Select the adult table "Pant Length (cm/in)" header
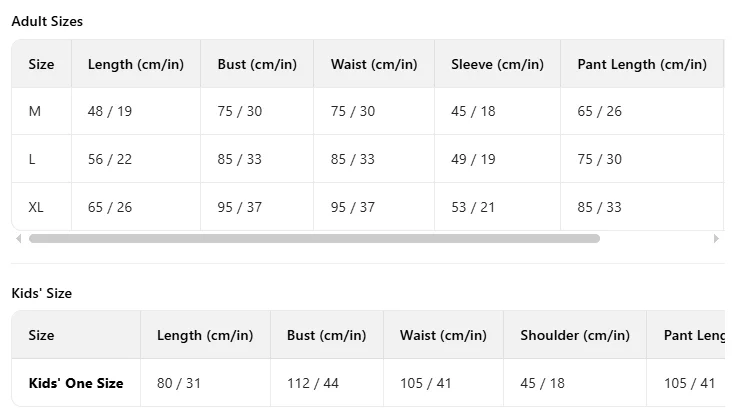Screen dimensions: 732x410 click(x=641, y=64)
